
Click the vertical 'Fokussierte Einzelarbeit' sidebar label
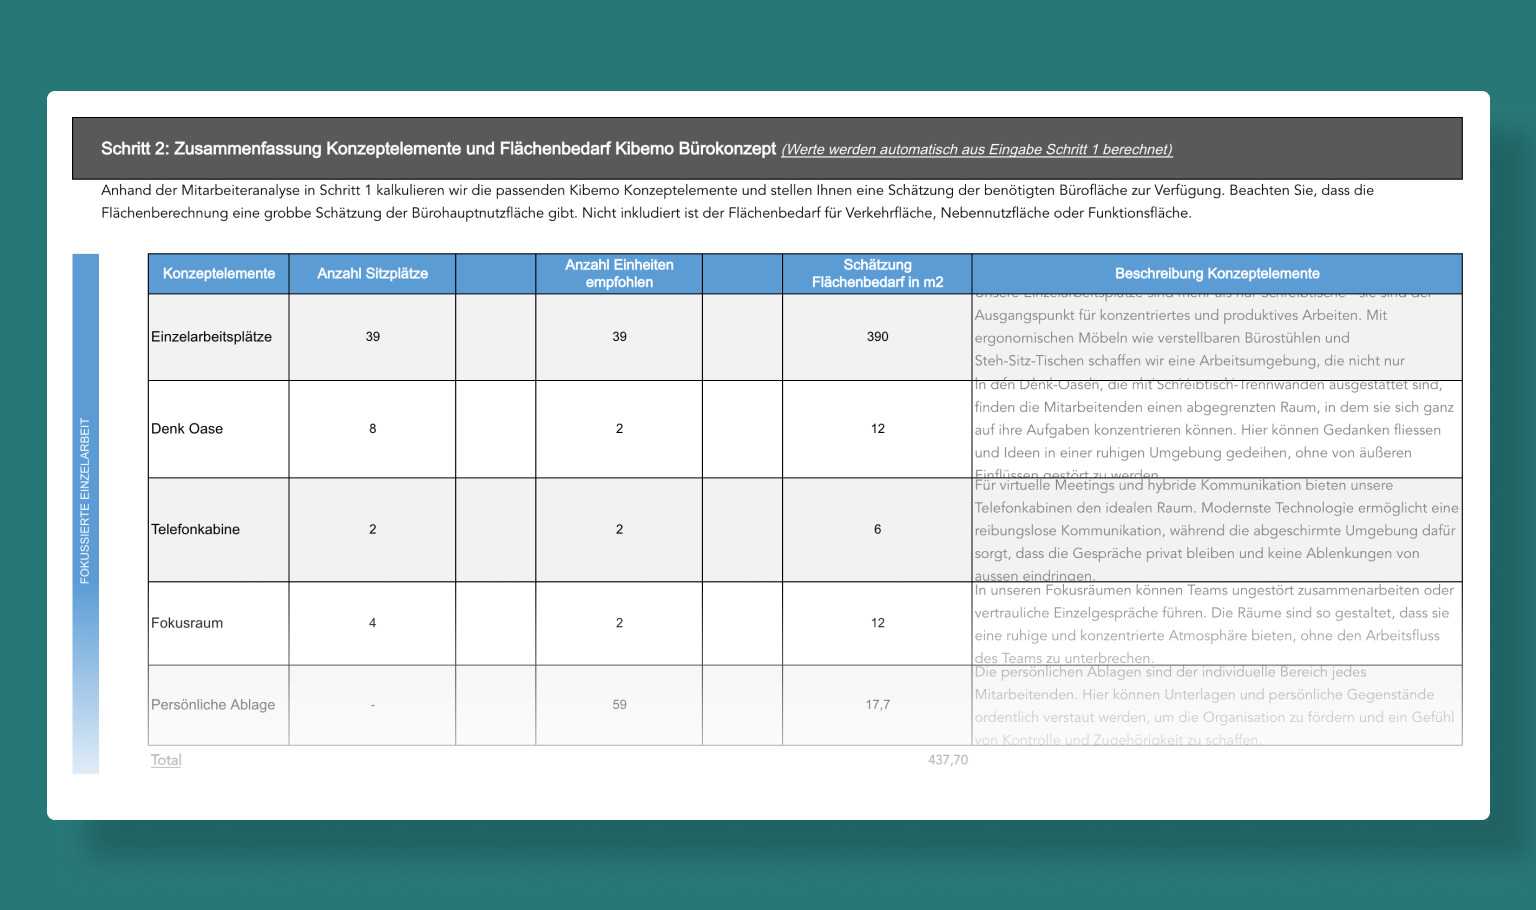tap(85, 500)
